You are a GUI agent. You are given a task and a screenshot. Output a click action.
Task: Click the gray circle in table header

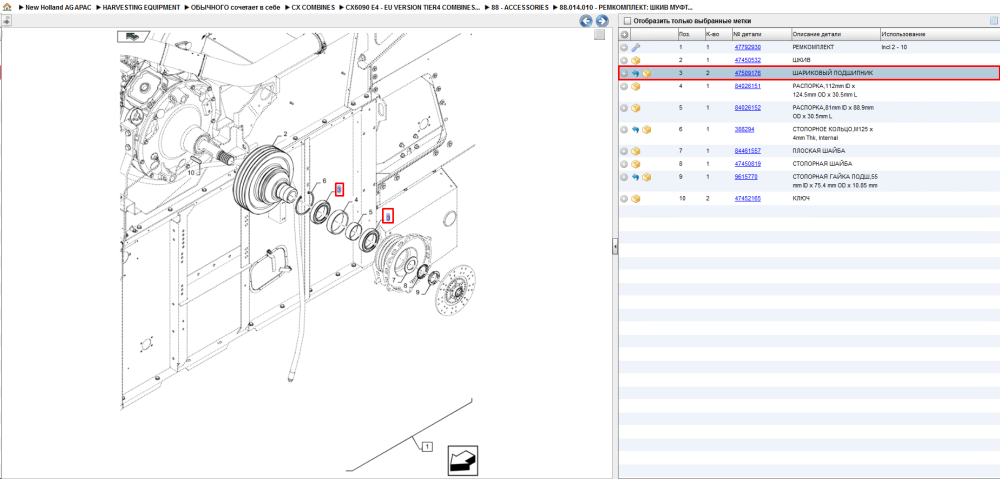(625, 34)
